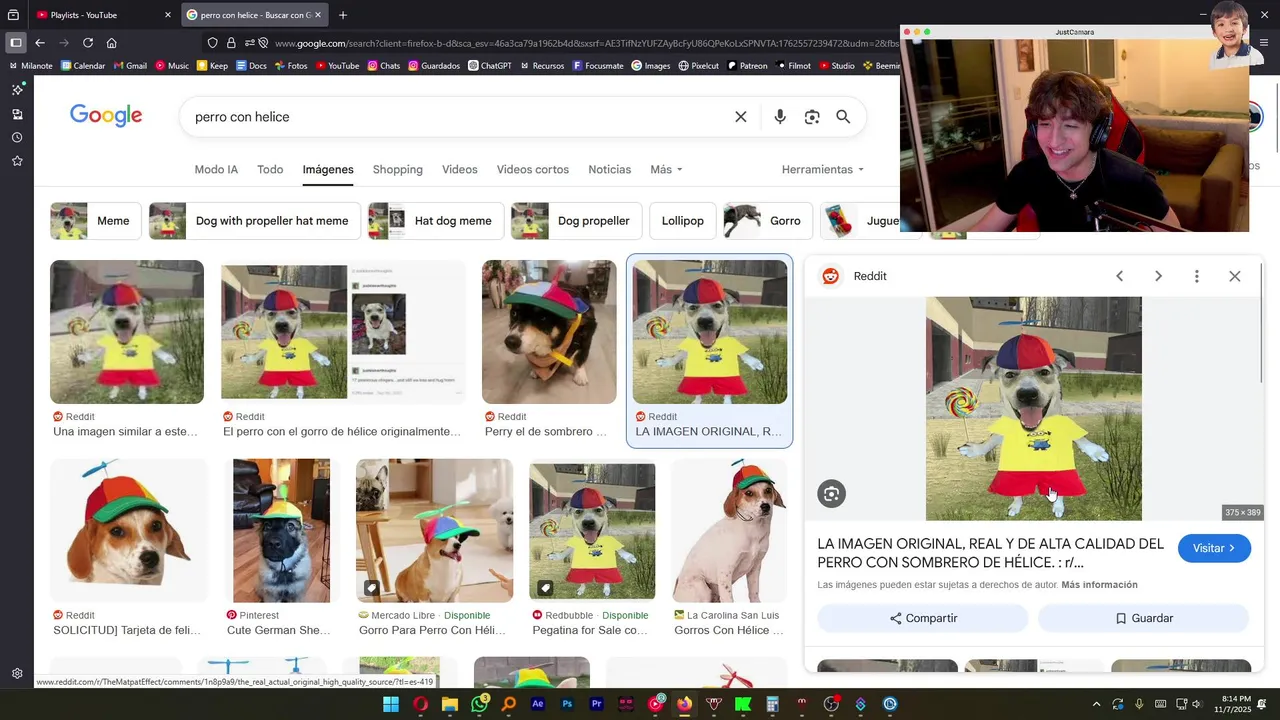Switch to the Noticias tab

click(610, 169)
